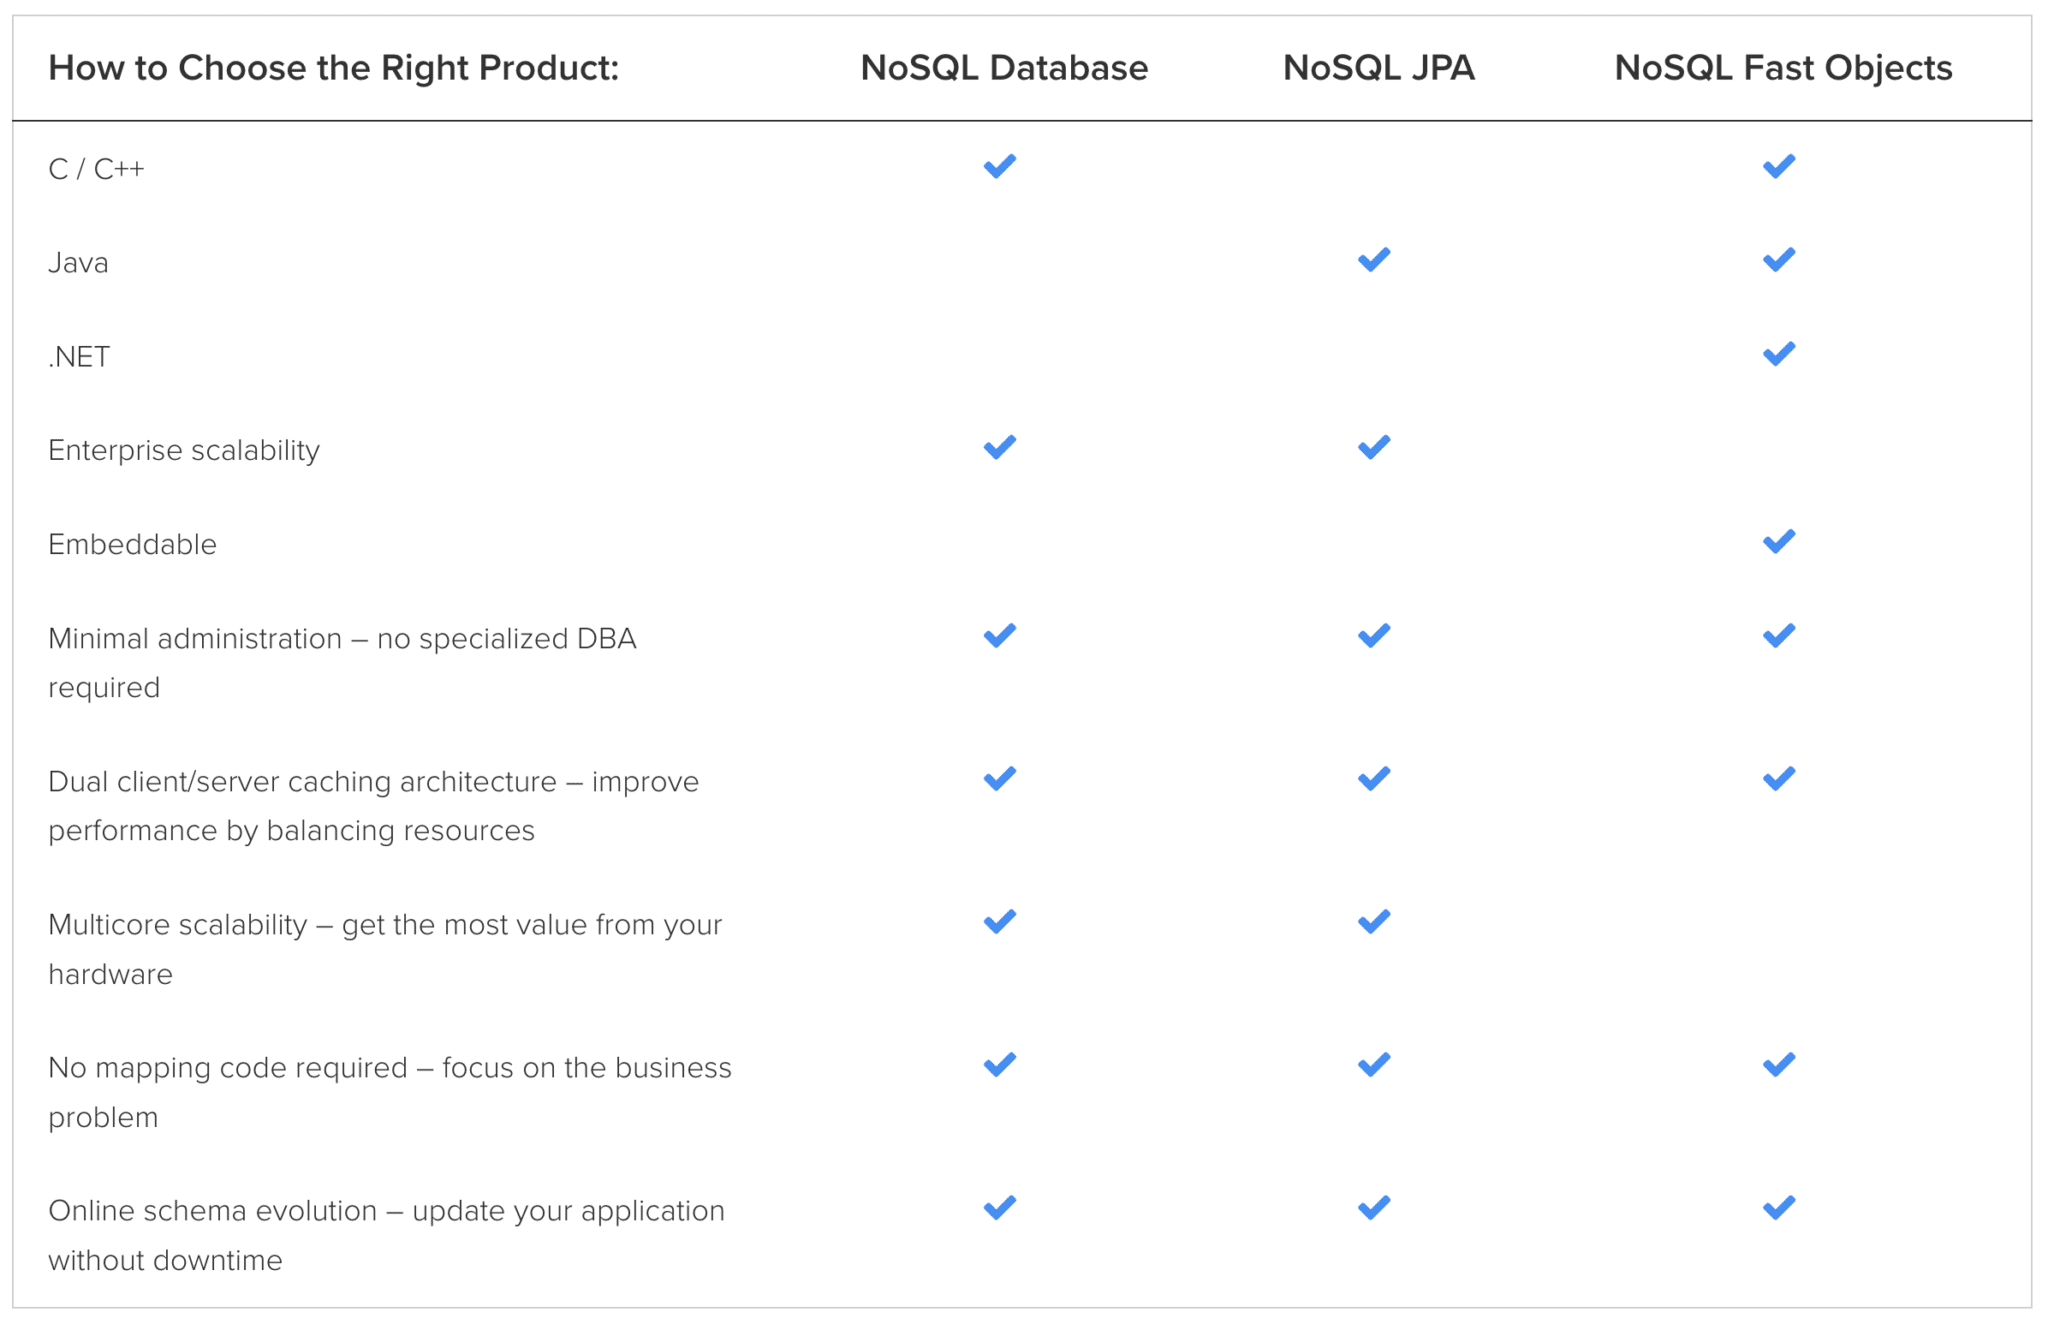Click the How to Choose the Right Product heading
This screenshot has height=1324, width=2048.
click(x=334, y=68)
